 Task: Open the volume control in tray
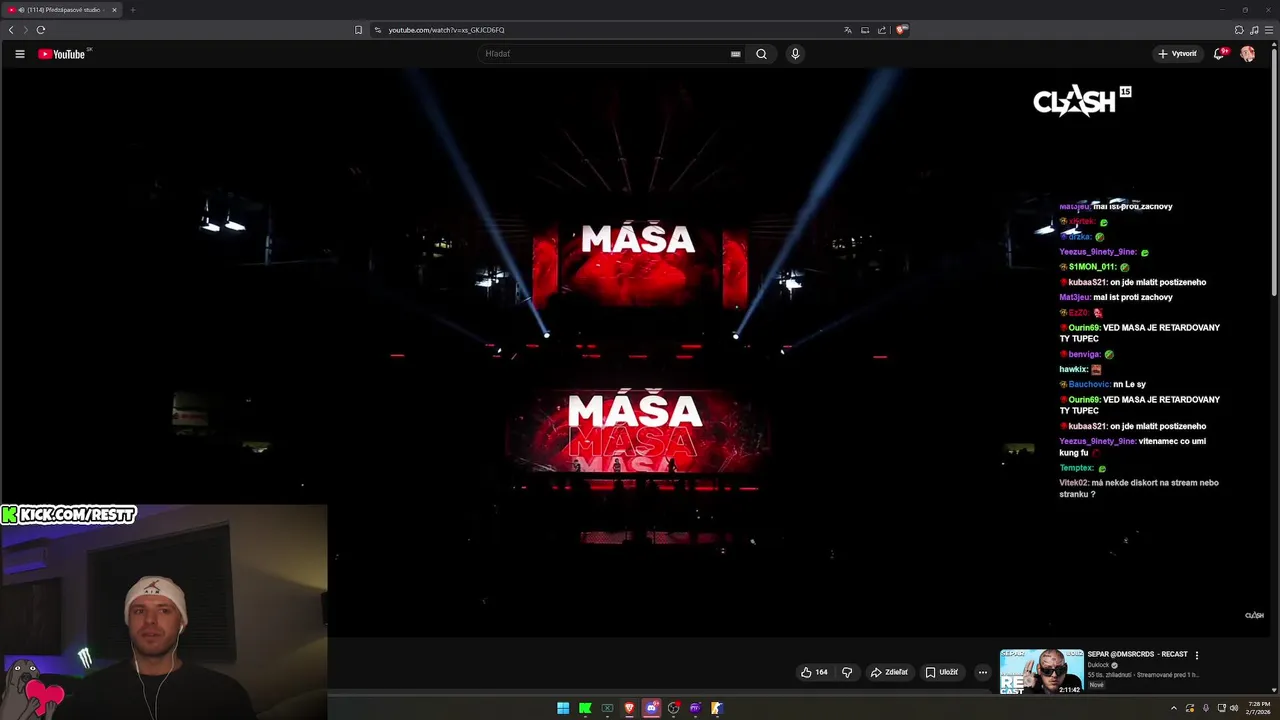click(1234, 708)
